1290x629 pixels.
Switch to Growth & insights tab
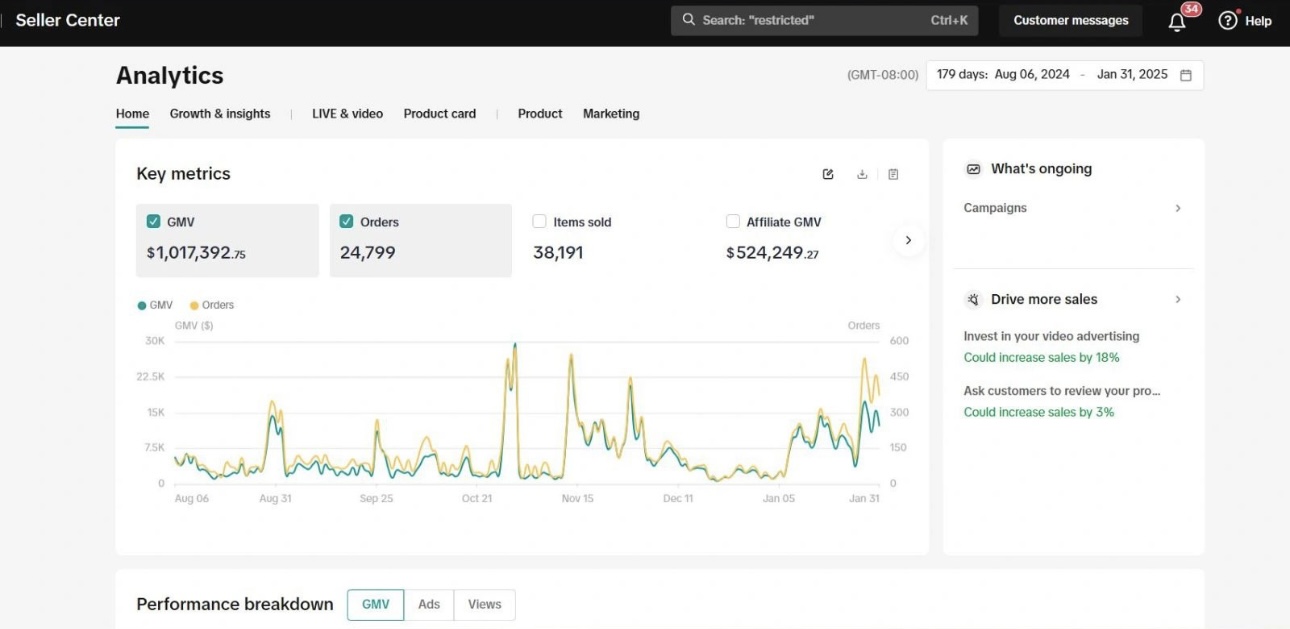[x=220, y=114]
